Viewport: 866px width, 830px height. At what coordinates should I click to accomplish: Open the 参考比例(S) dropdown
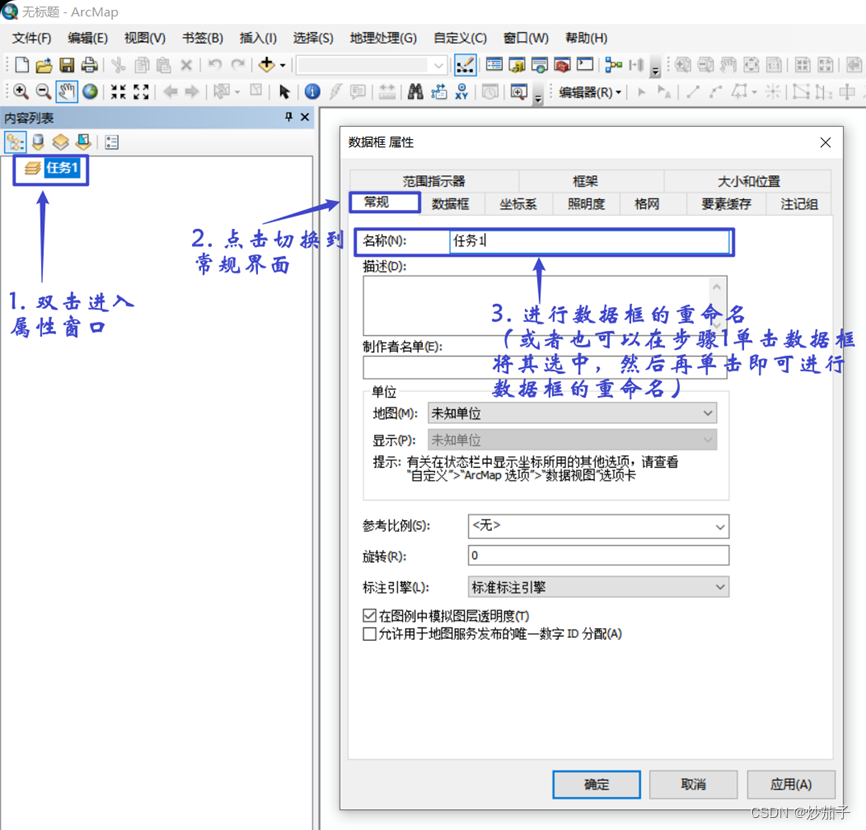(x=598, y=526)
